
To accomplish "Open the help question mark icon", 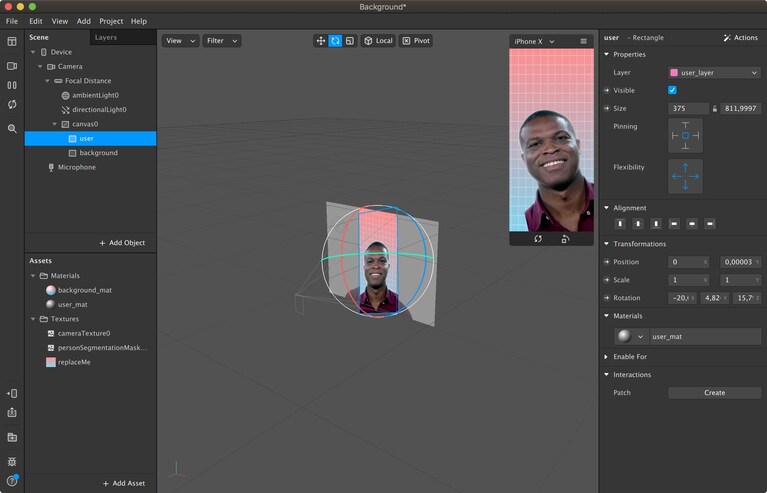I will click(x=12, y=481).
